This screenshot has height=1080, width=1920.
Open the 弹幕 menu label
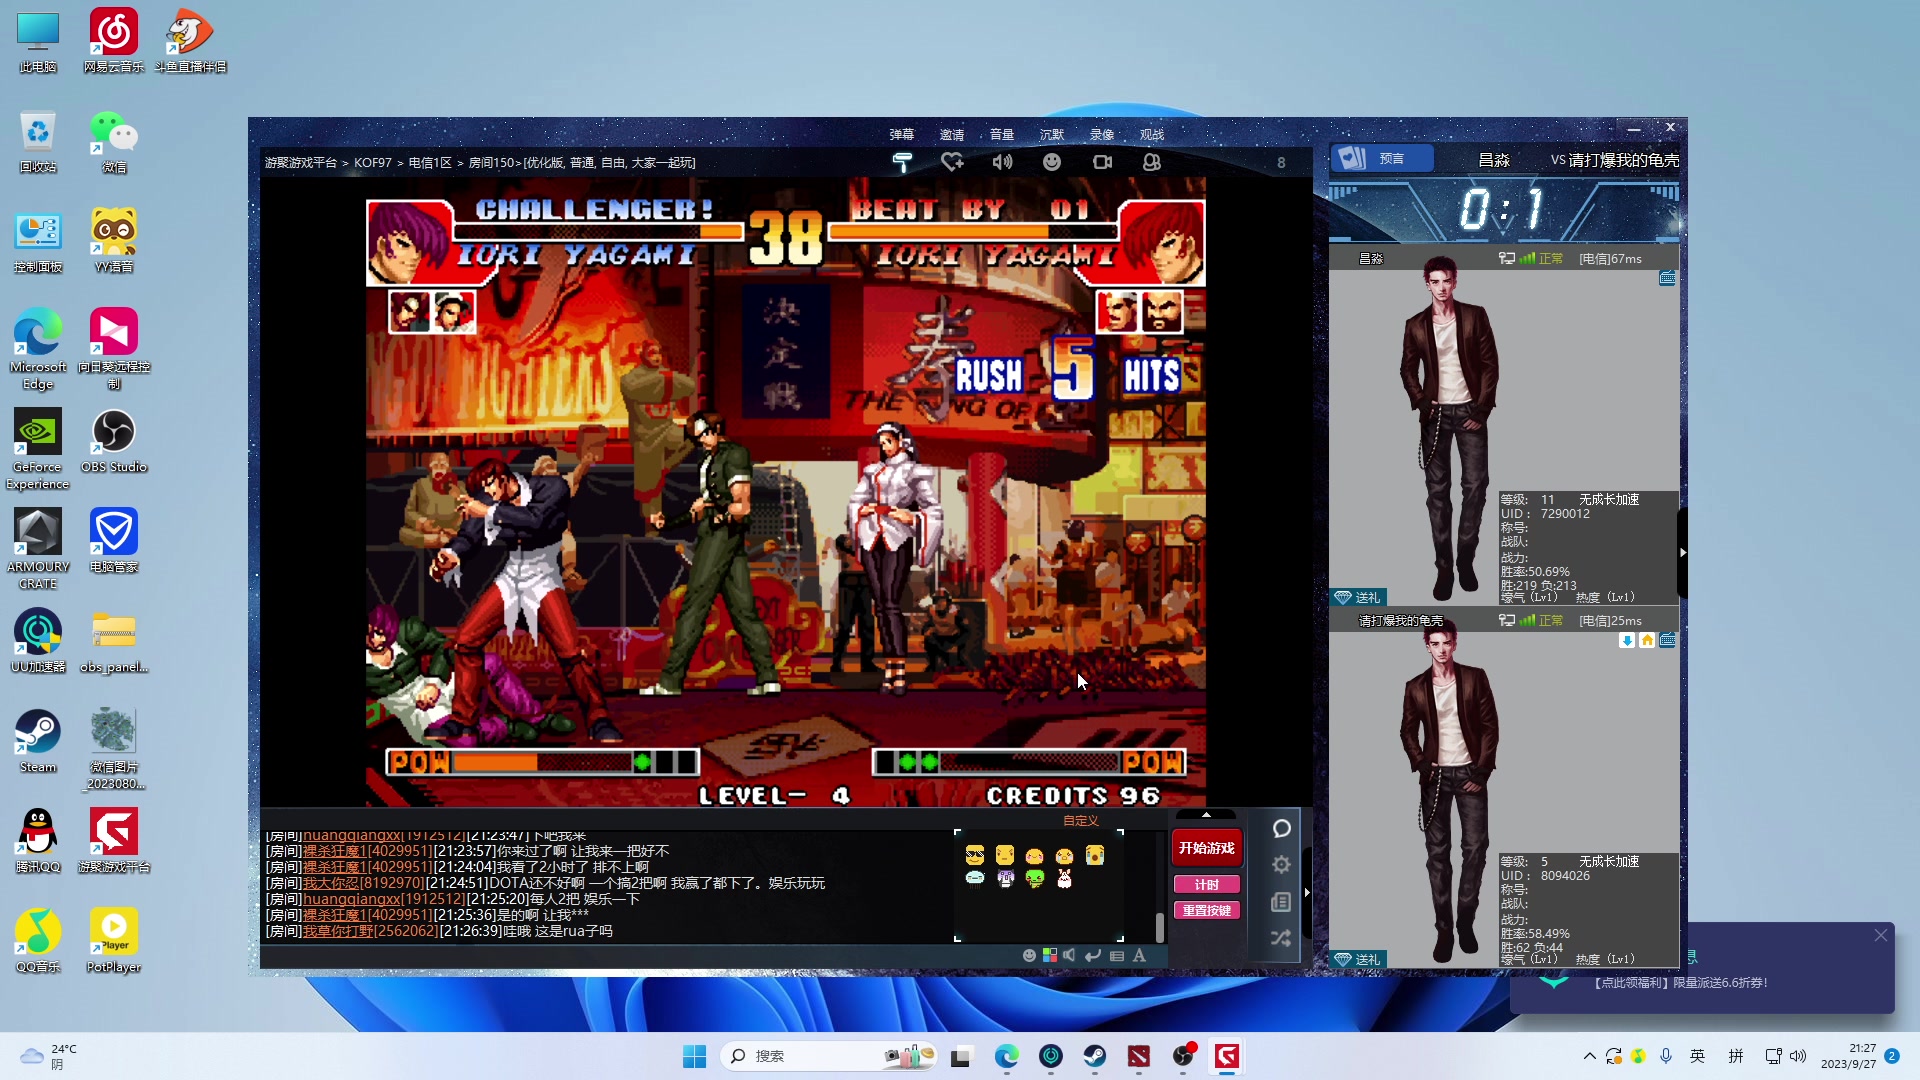click(901, 134)
